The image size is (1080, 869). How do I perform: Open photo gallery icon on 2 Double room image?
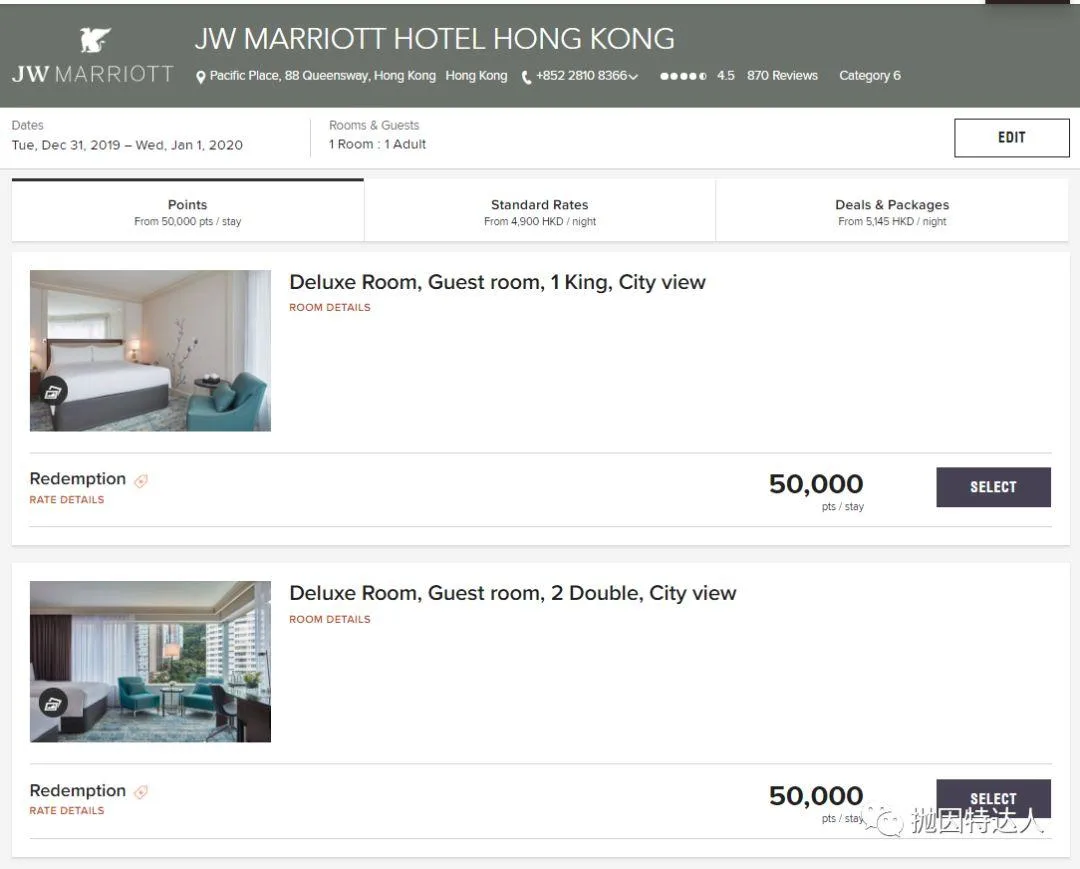52,703
